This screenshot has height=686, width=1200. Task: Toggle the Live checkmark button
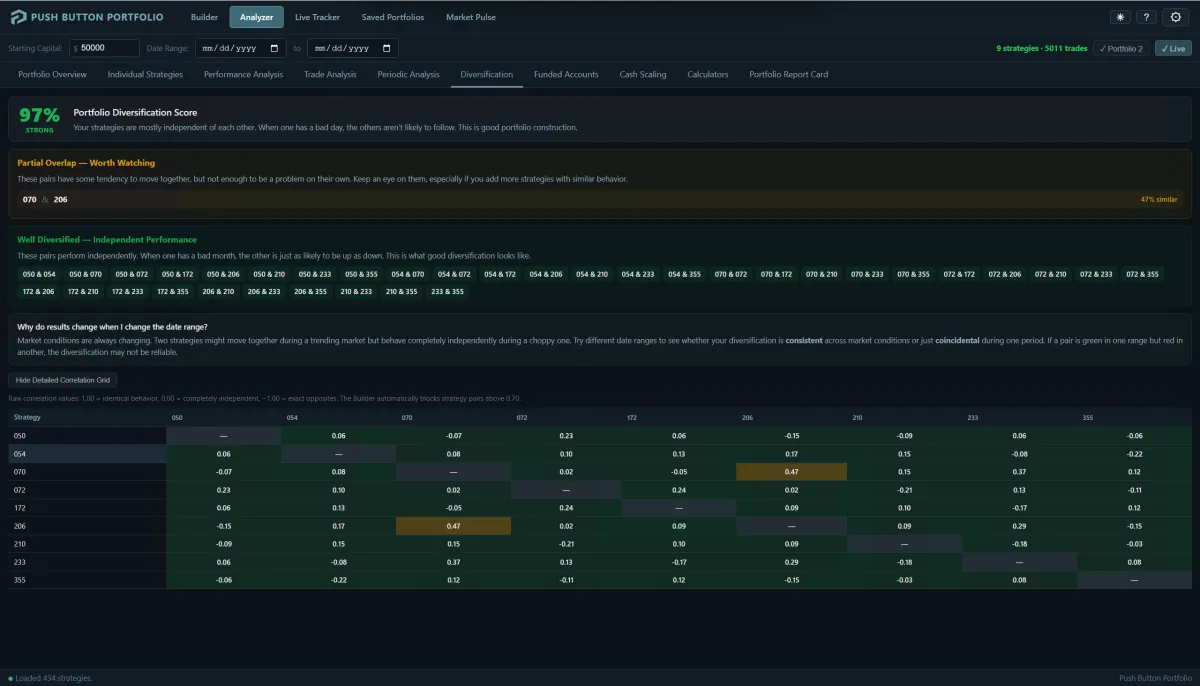pyautogui.click(x=1172, y=48)
